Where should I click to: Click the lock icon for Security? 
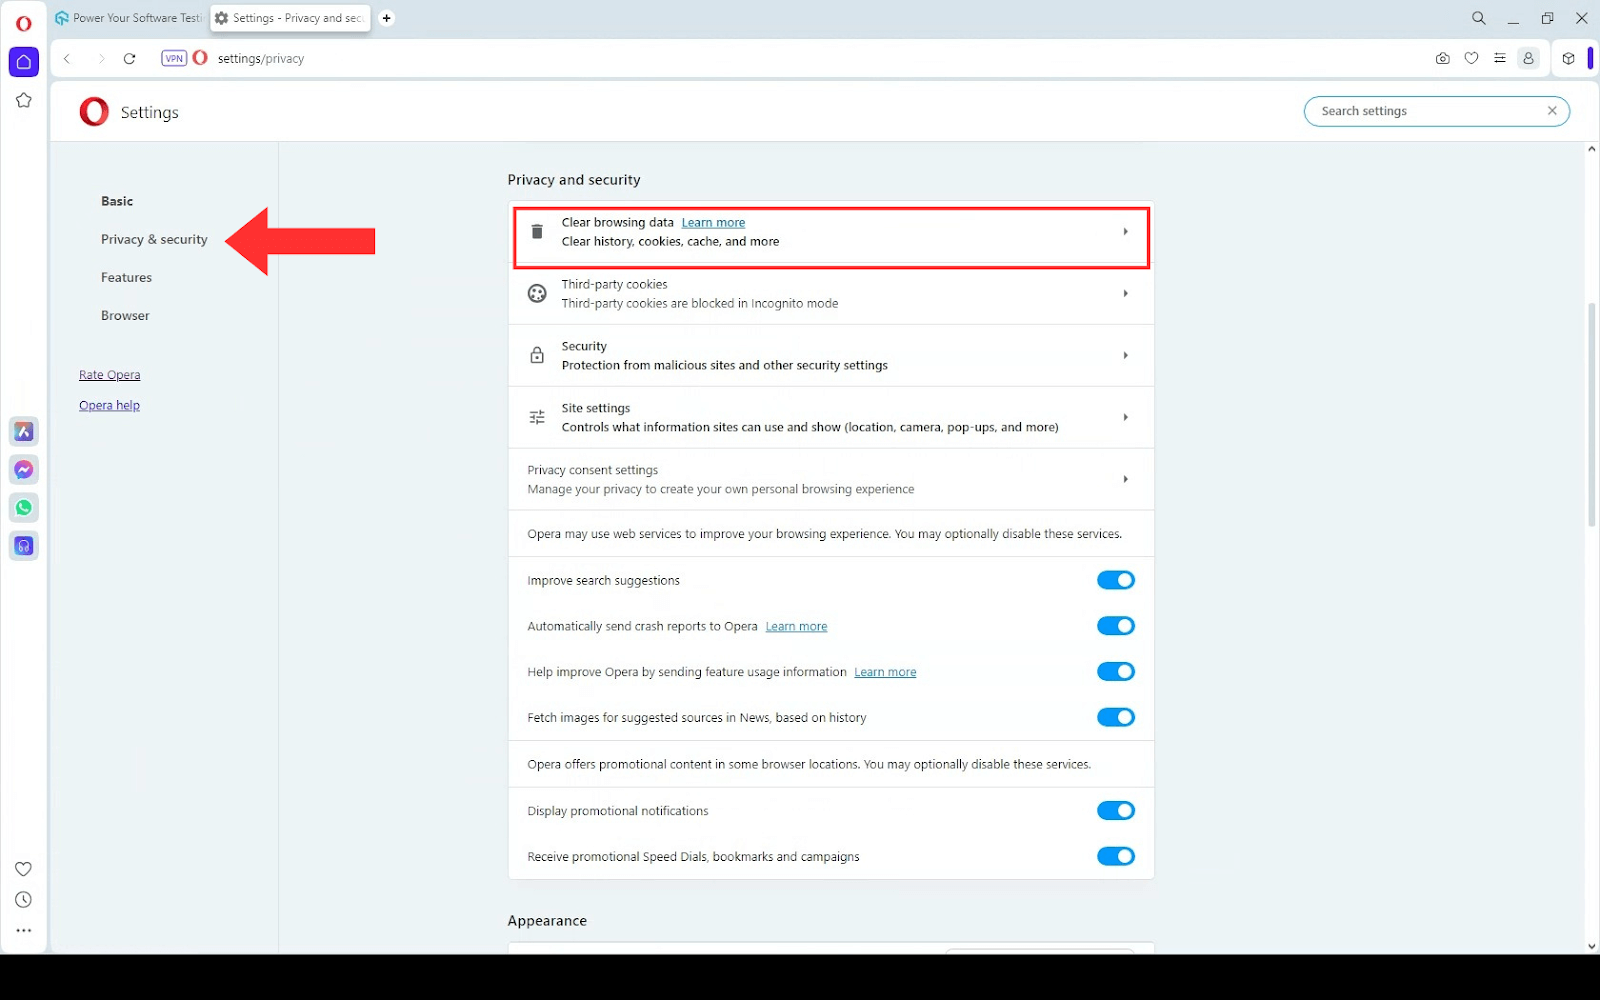[x=537, y=356]
